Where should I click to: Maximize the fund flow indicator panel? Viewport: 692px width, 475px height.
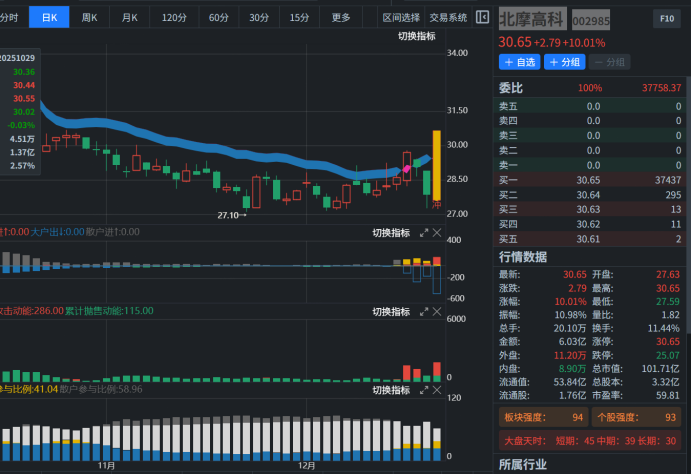click(424, 233)
